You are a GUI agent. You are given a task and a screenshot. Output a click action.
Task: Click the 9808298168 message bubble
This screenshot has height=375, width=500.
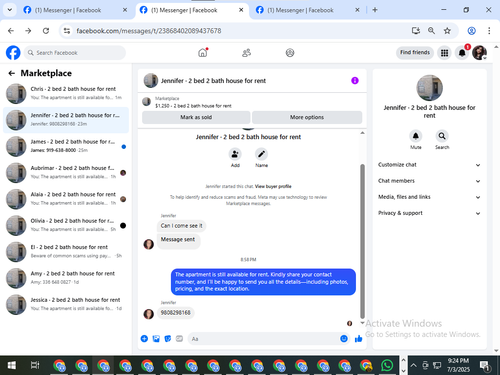(175, 313)
